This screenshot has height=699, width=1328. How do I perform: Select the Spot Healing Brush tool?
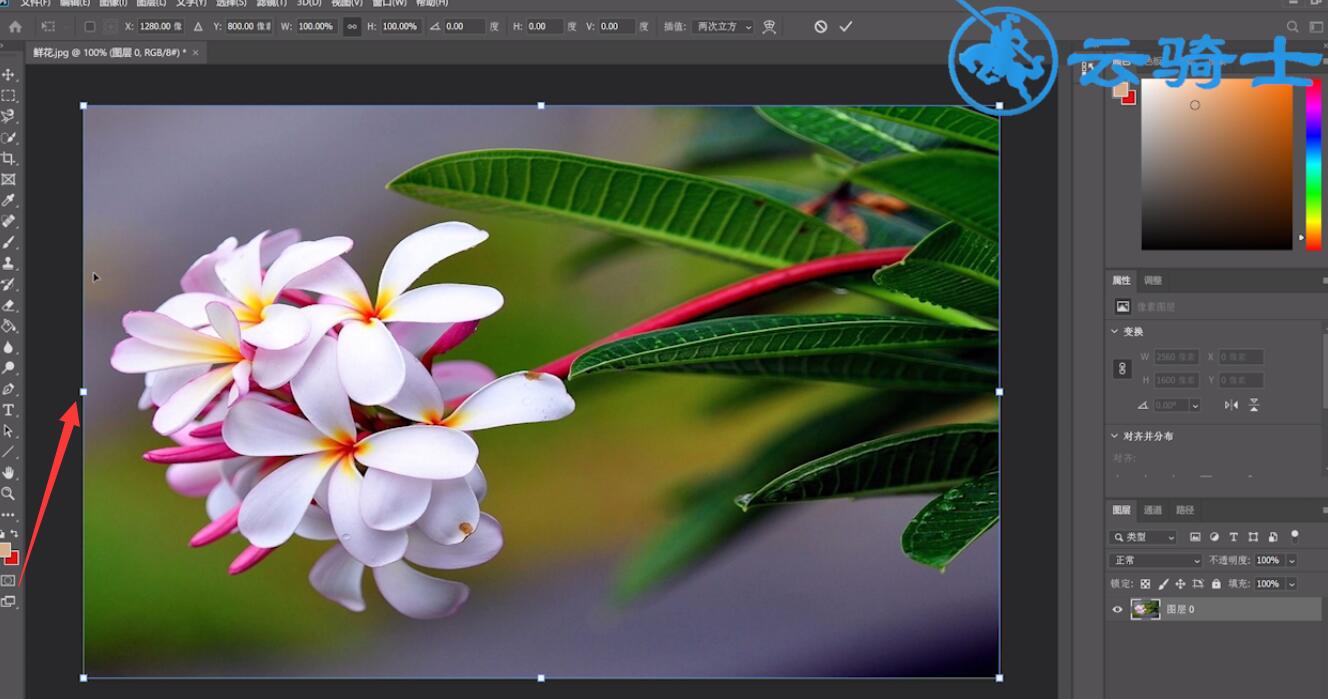tap(8, 221)
